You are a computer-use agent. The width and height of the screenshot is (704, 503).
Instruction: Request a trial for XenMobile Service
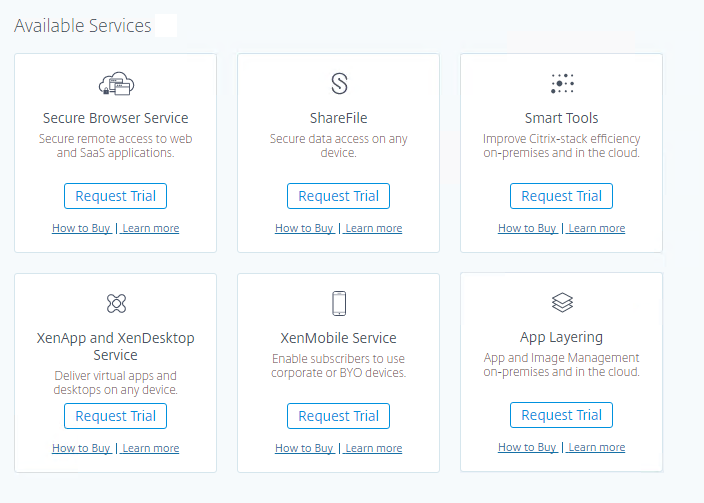click(x=339, y=416)
